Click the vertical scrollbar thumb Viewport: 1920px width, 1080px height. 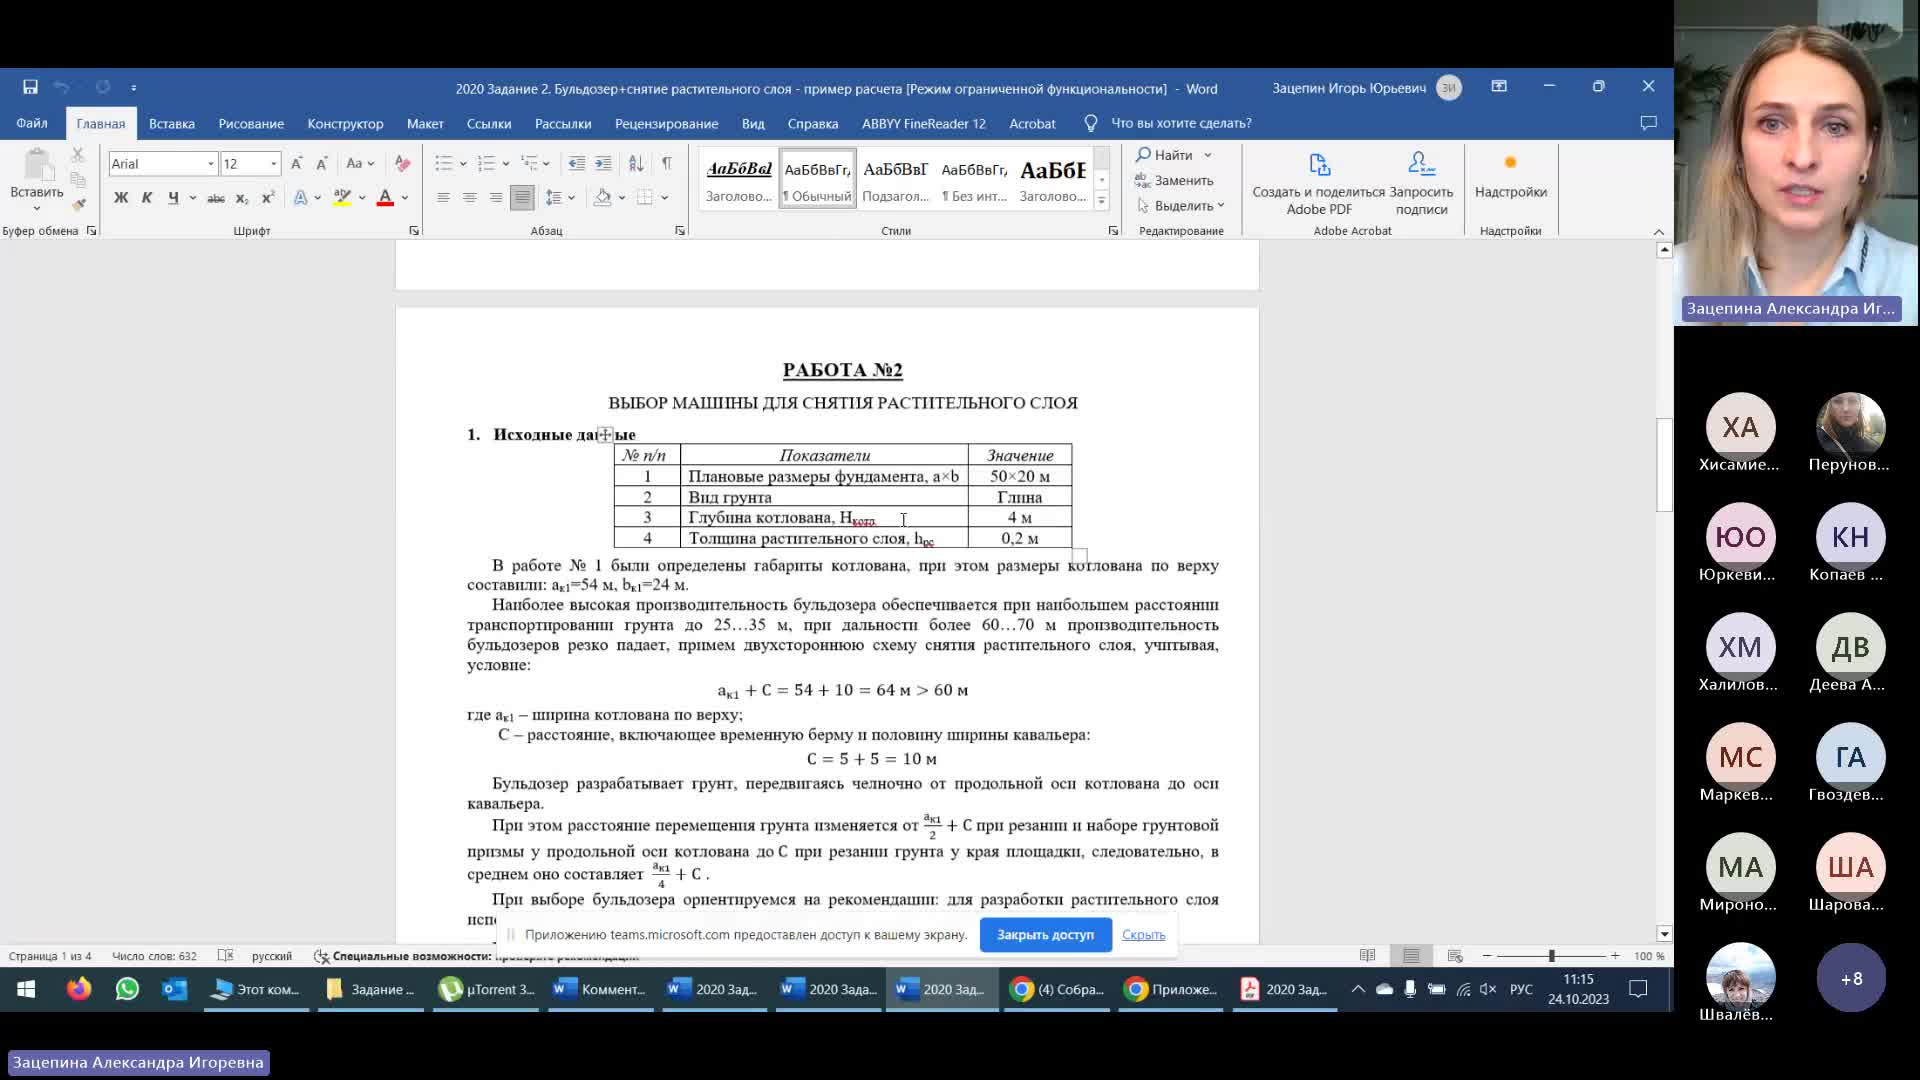click(1664, 465)
